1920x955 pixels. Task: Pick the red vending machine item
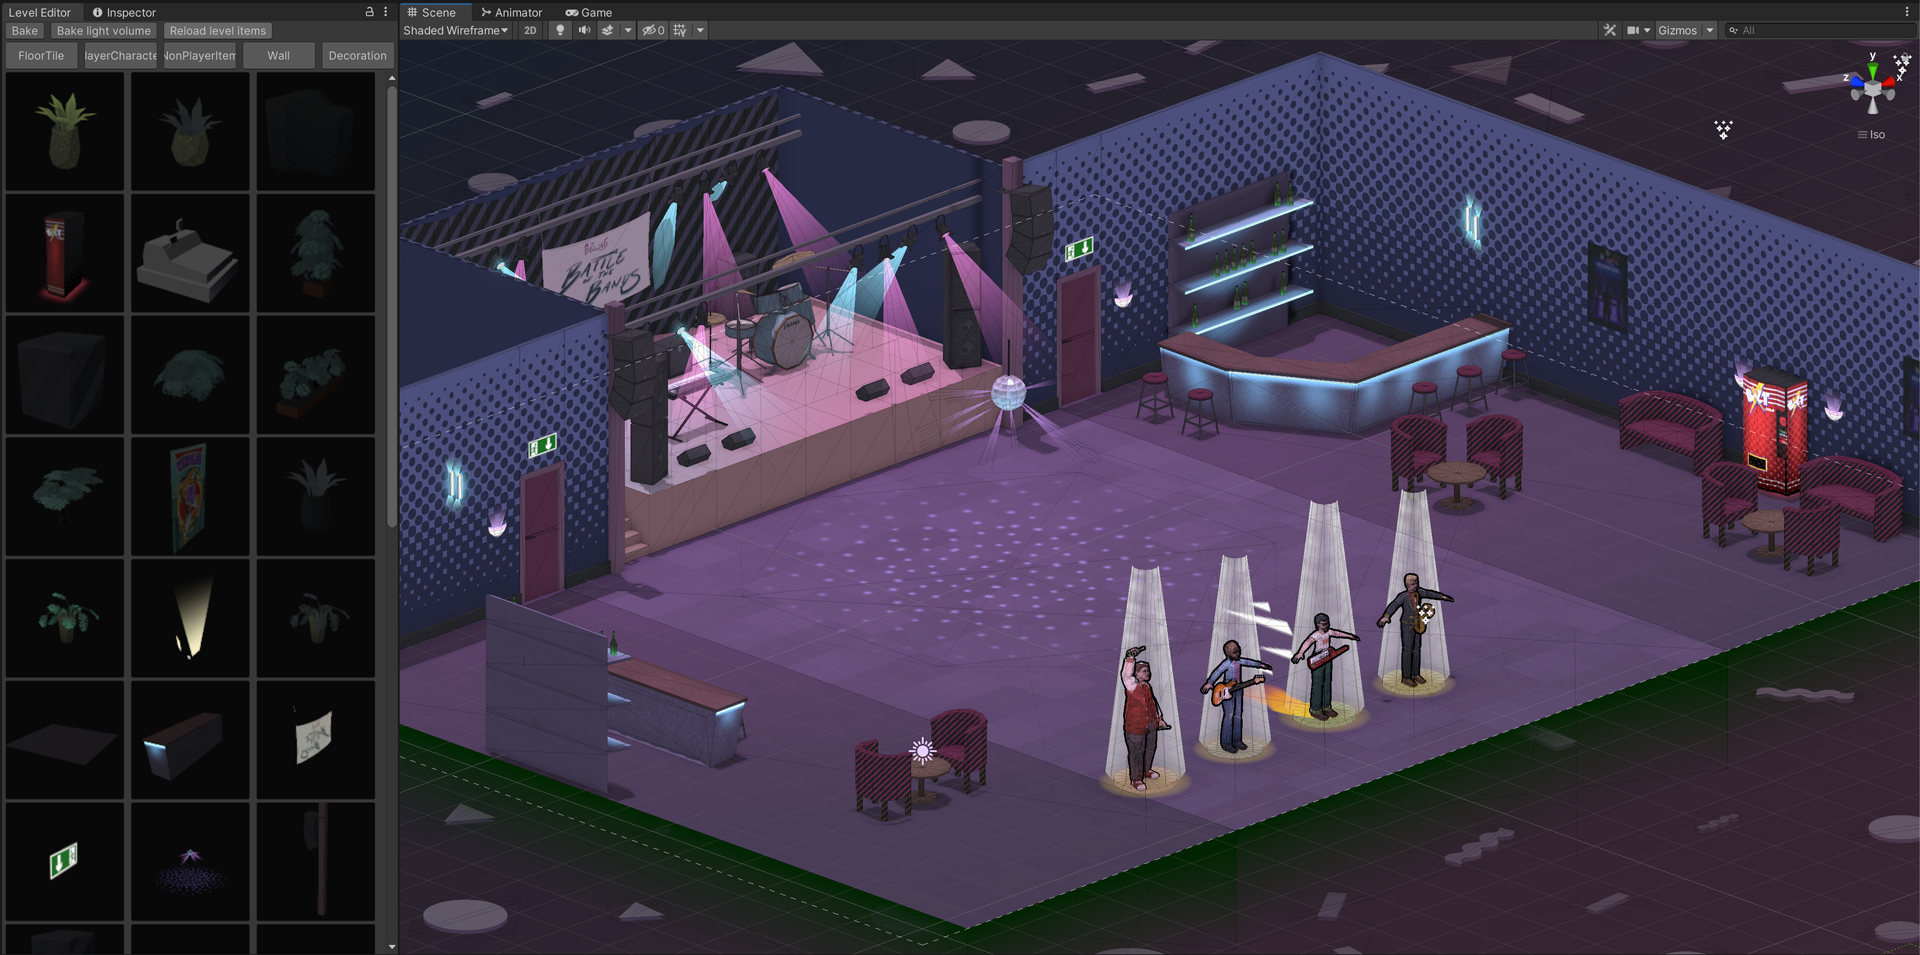(x=65, y=253)
